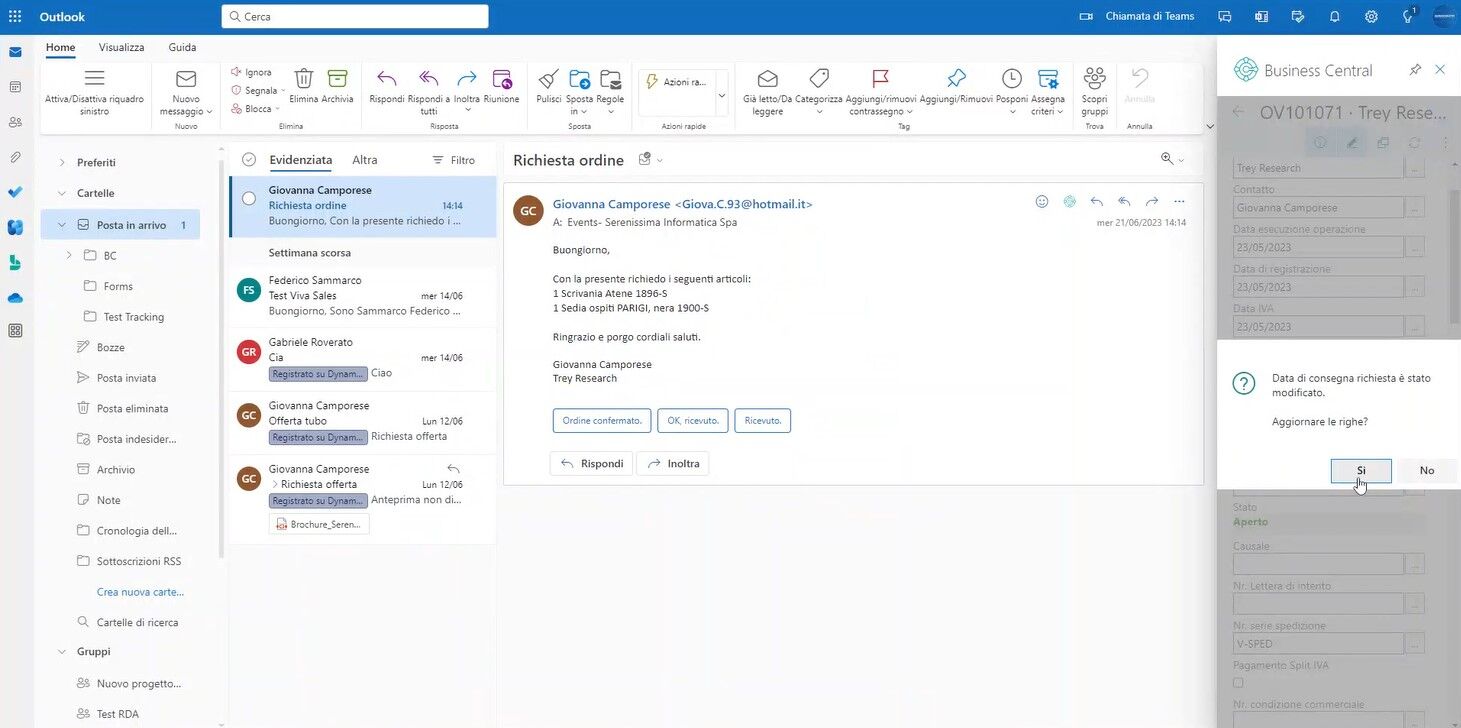Pin the Business Central add-in pane
This screenshot has height=728, width=1461.
pyautogui.click(x=1415, y=69)
